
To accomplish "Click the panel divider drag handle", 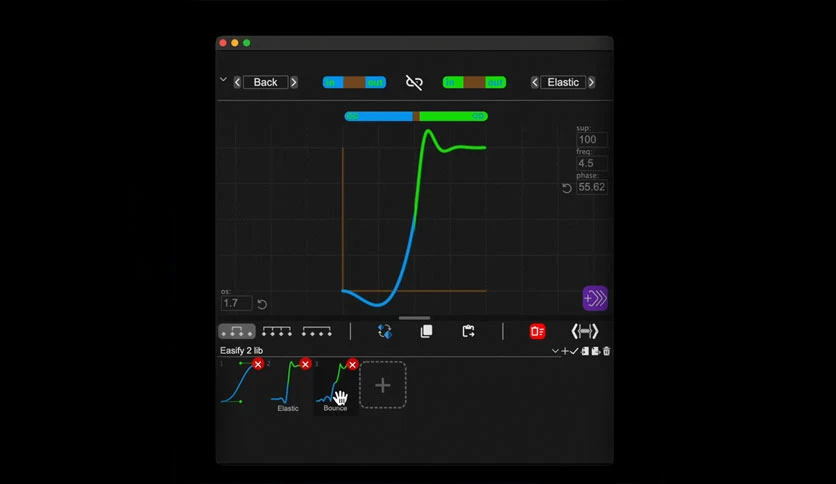I will [414, 318].
